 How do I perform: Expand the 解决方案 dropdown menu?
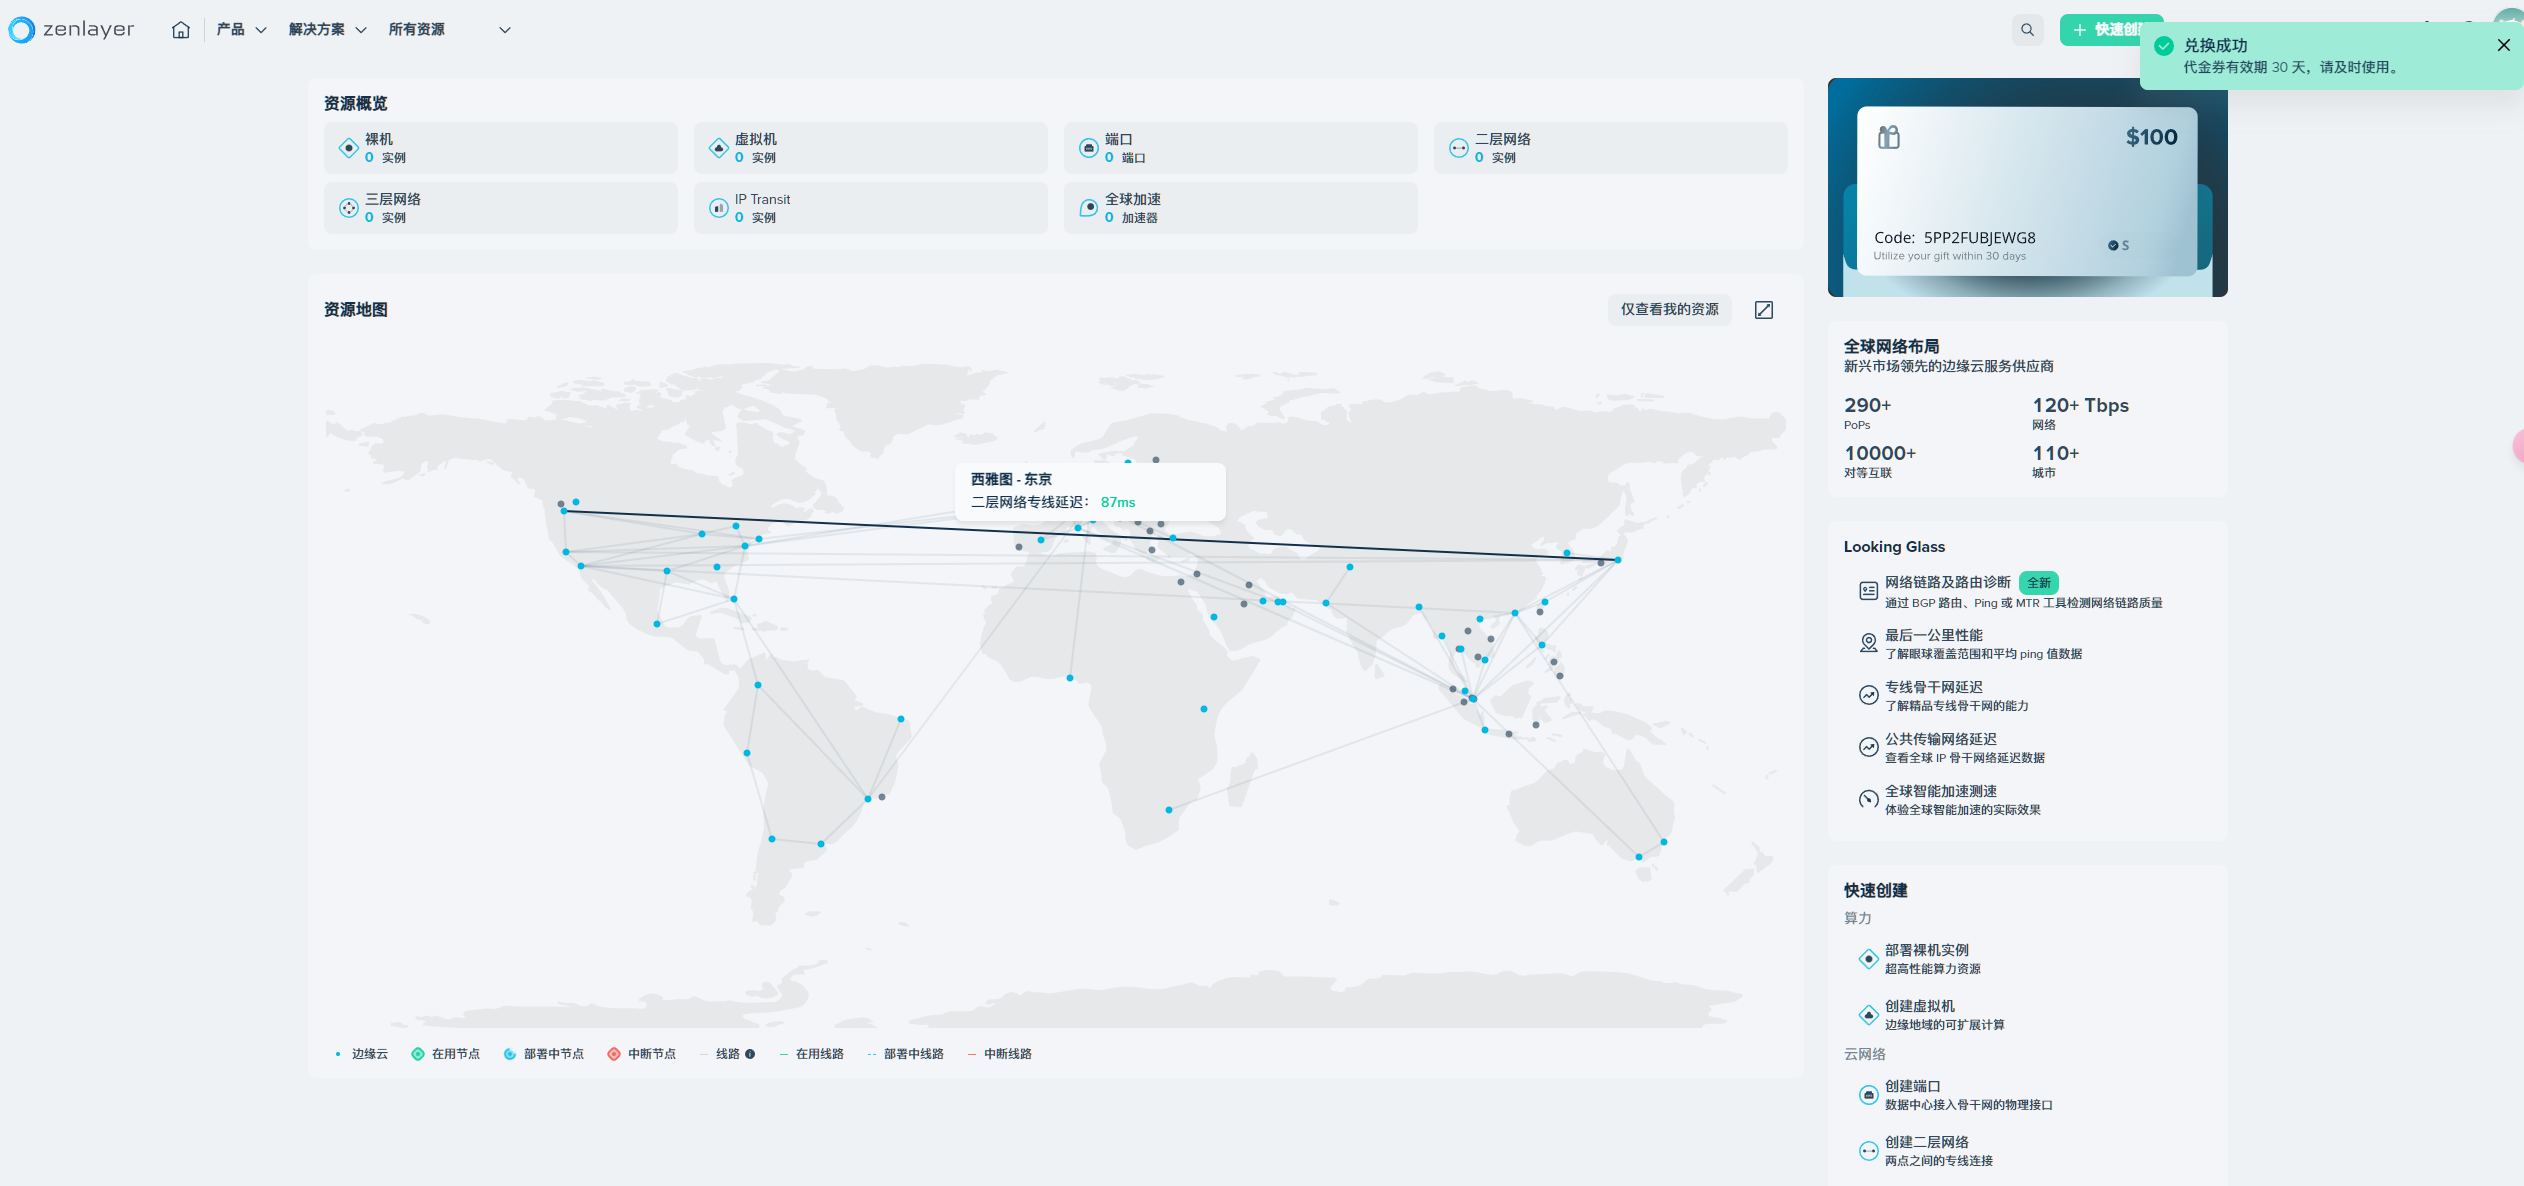pyautogui.click(x=327, y=30)
